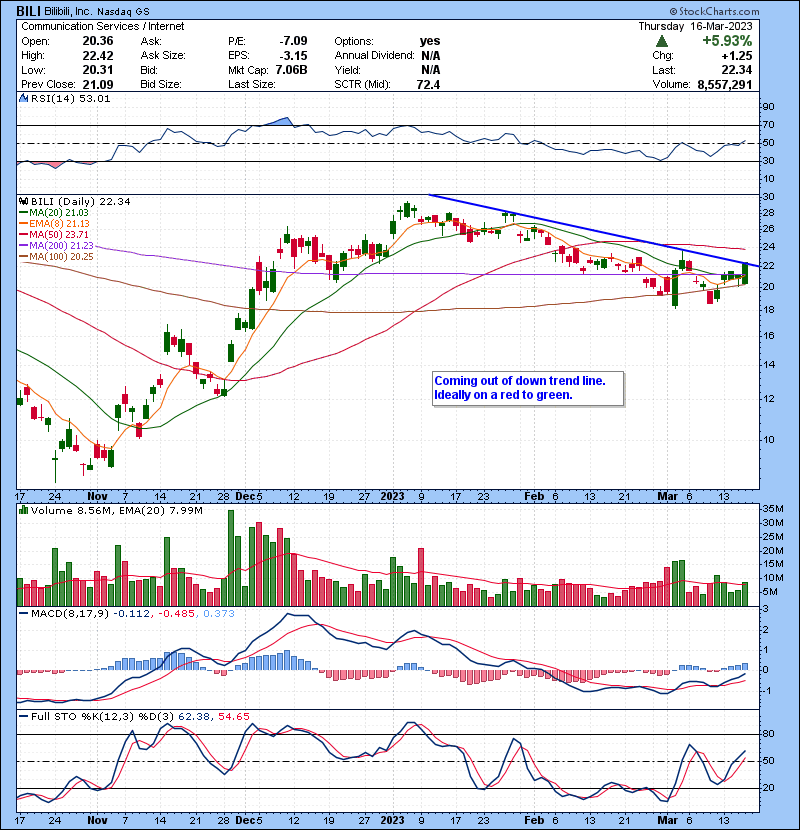Screen dimensions: 800x830
Task: Click the Volume value 8,557,291 in header
Action: pyautogui.click(x=725, y=84)
